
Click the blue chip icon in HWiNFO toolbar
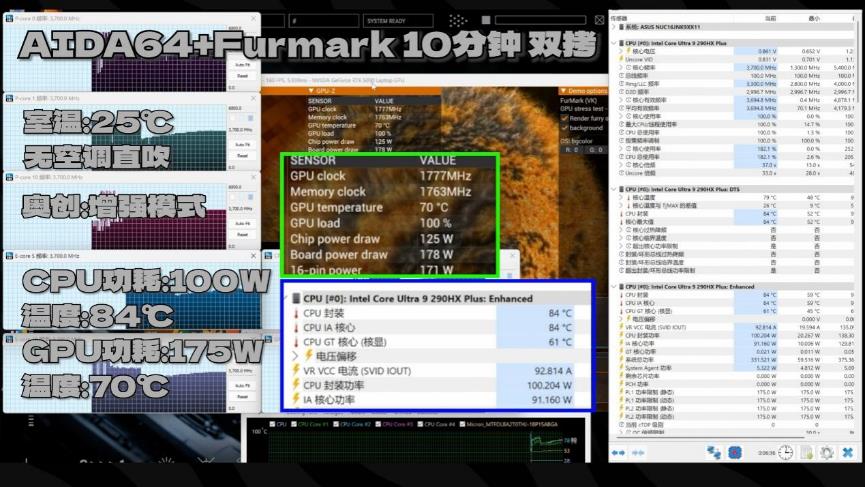734,453
